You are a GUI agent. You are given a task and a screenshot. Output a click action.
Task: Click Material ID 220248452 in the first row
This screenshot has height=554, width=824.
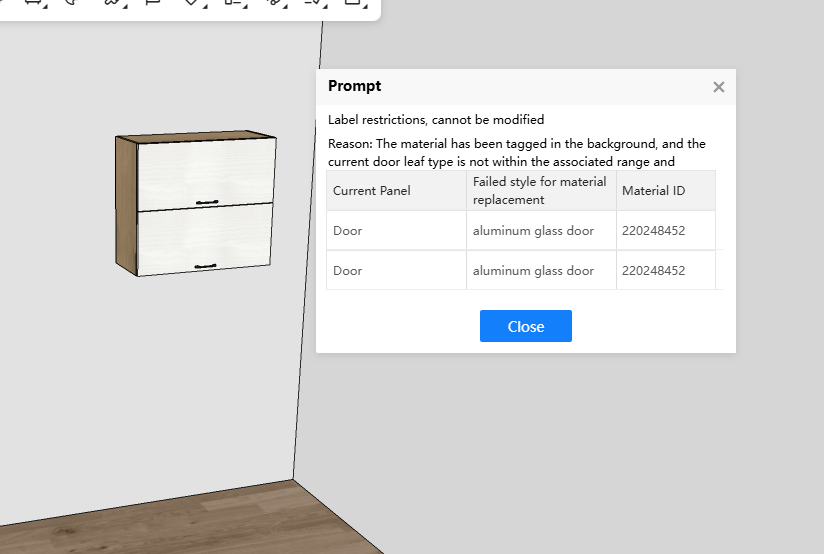[653, 231]
